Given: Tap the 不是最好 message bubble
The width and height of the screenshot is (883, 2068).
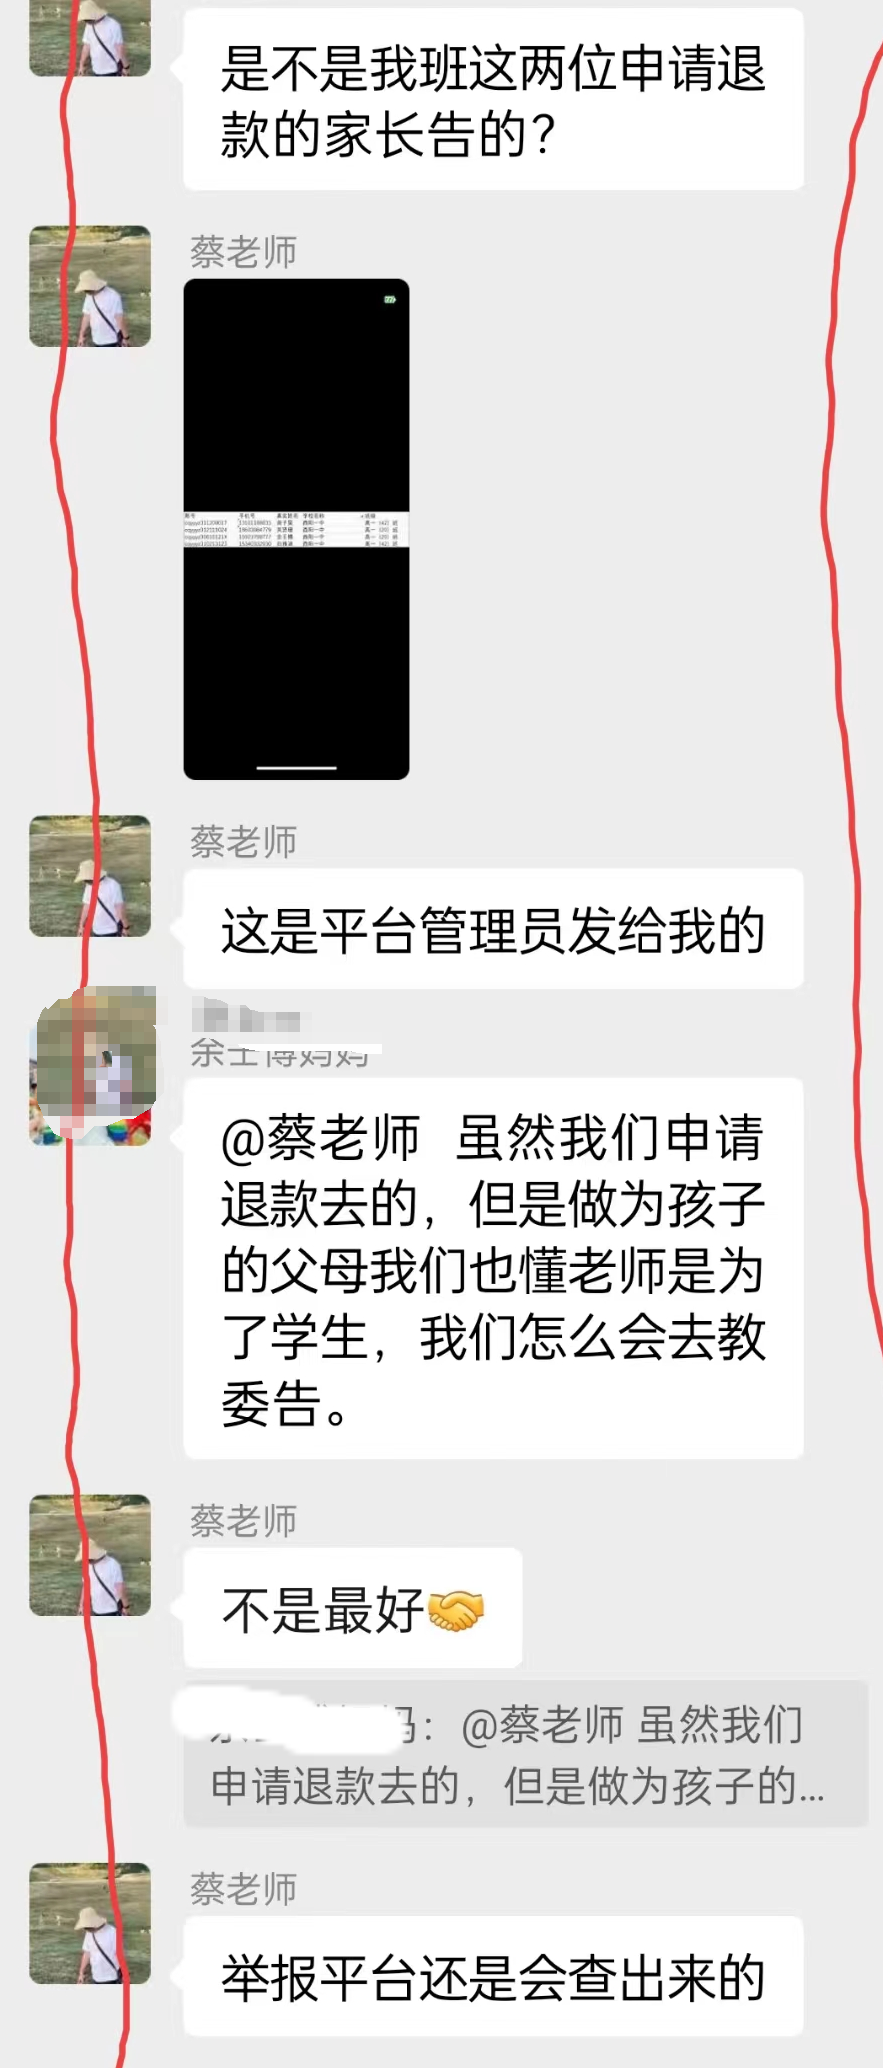Looking at the screenshot, I should [x=353, y=1608].
